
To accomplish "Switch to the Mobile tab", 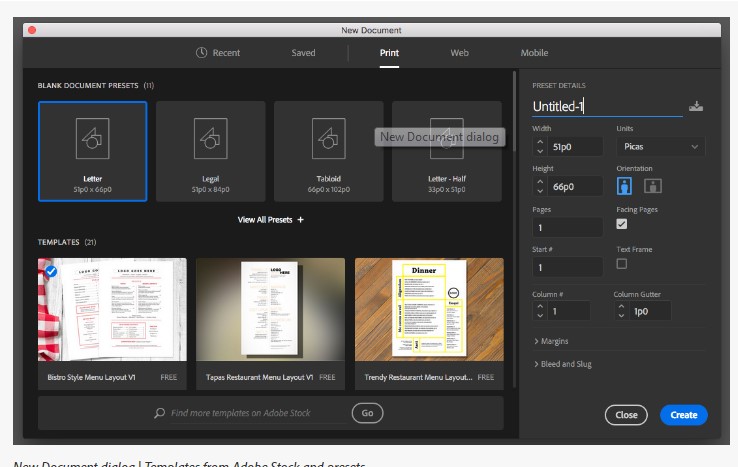I will tap(534, 53).
